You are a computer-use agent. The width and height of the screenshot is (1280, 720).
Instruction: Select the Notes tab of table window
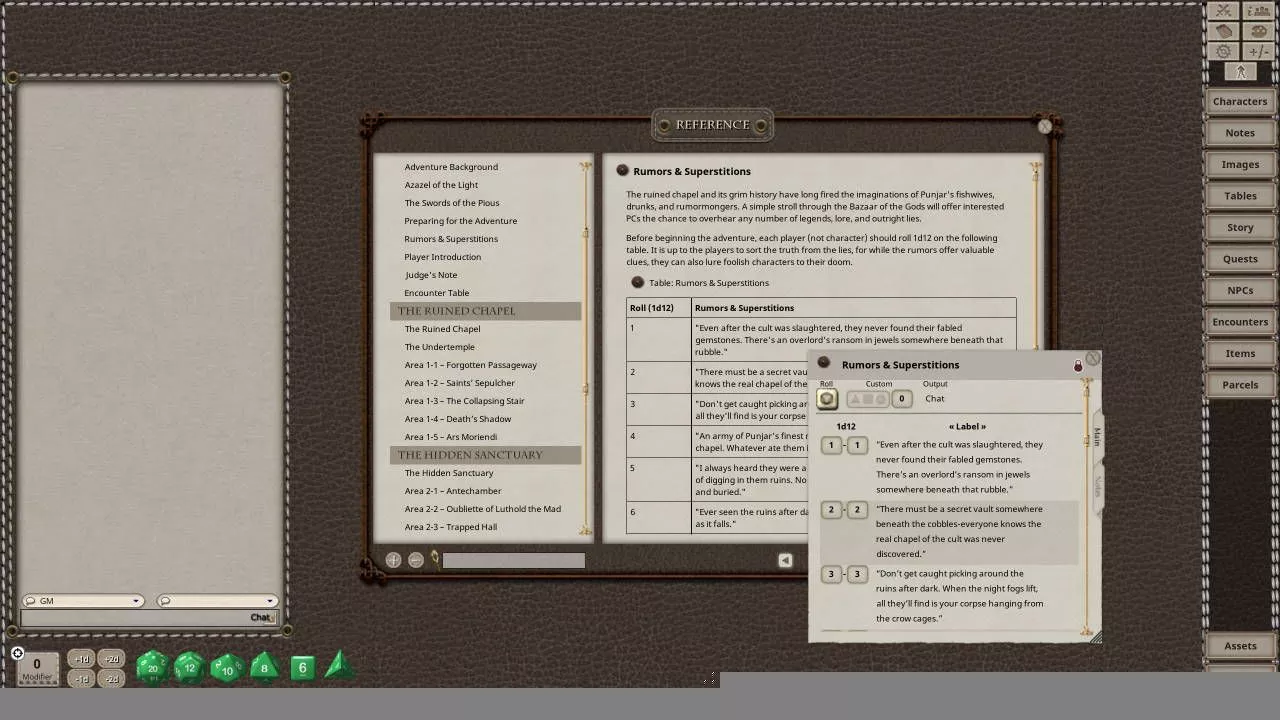(x=1096, y=486)
